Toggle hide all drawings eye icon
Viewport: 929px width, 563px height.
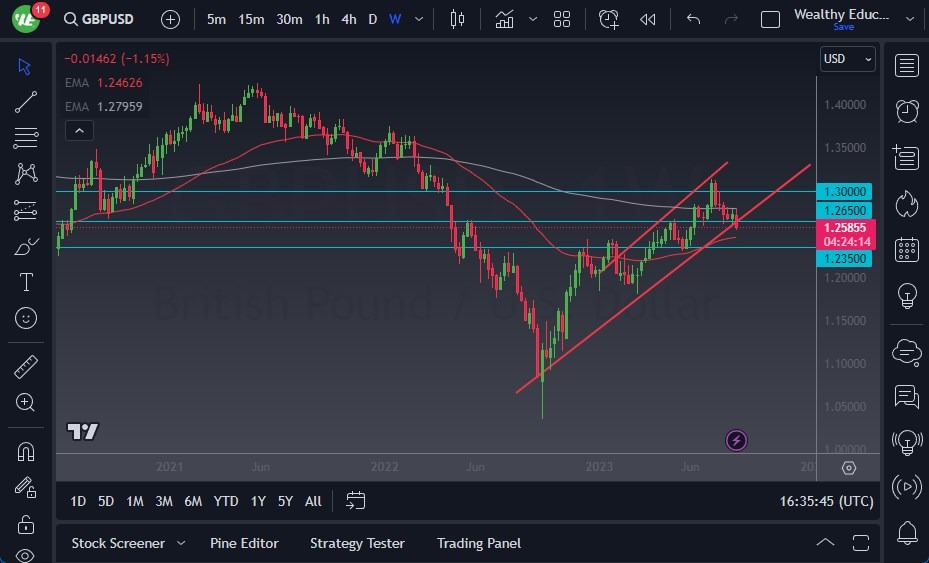[x=26, y=555]
